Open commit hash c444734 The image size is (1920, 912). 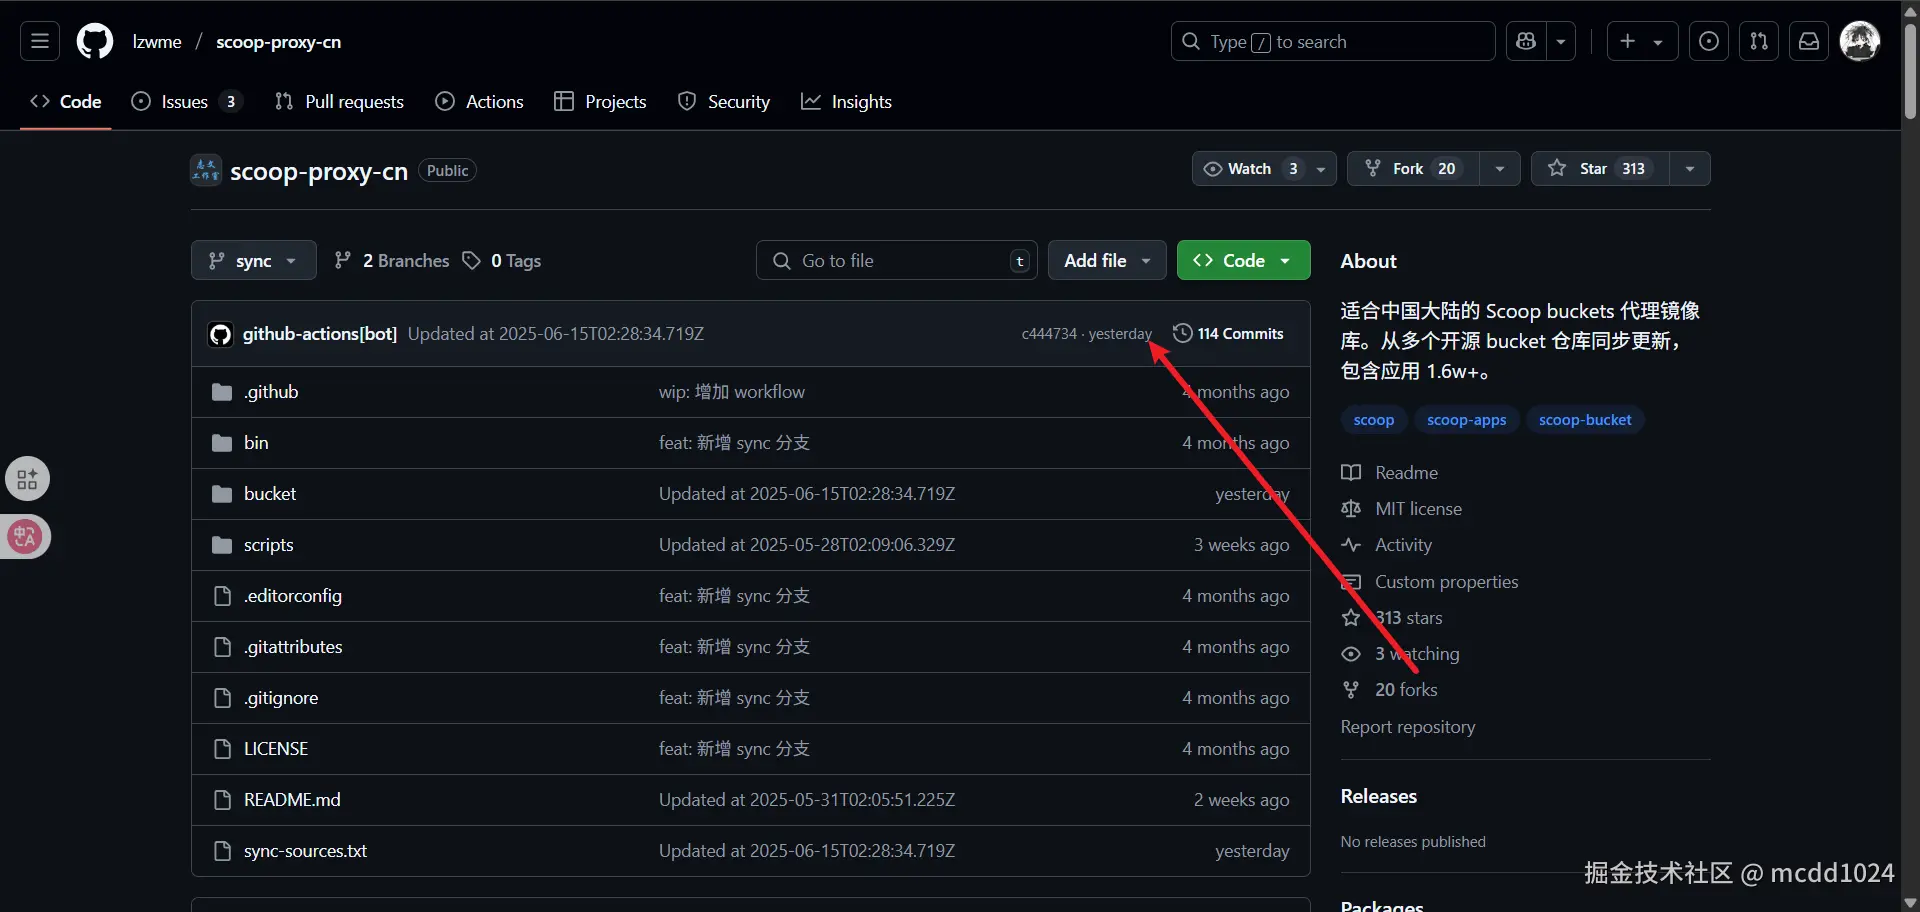point(1049,334)
